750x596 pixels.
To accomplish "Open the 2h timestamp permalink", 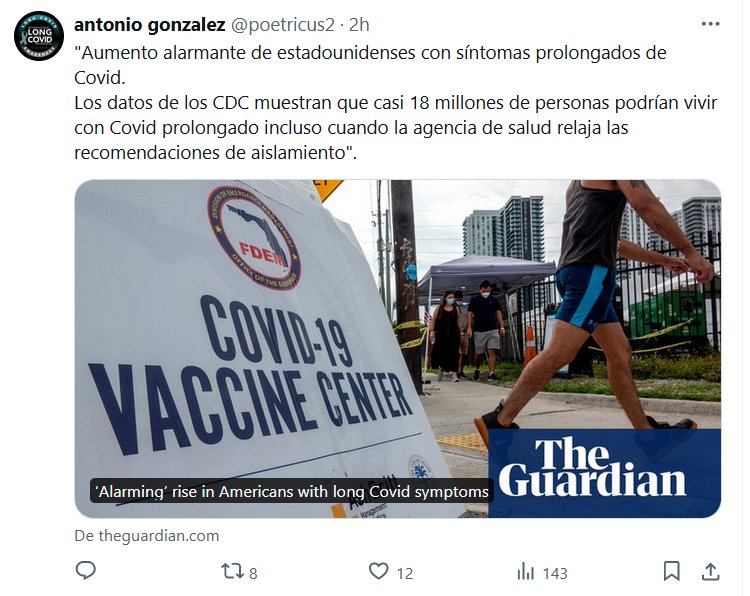I will coord(359,25).
